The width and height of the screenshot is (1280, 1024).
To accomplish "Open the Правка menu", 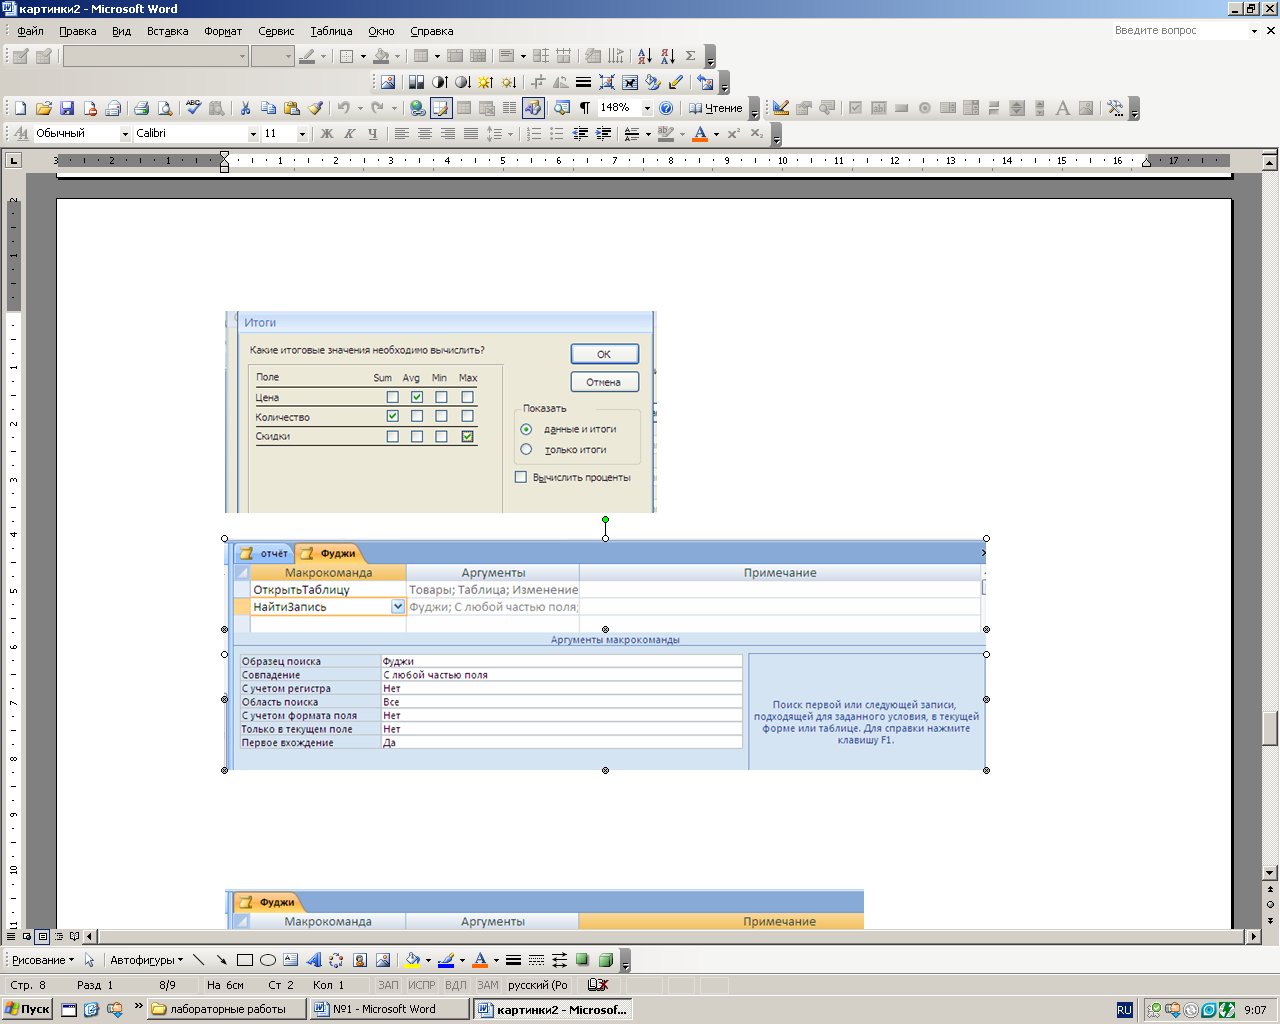I will tap(77, 31).
